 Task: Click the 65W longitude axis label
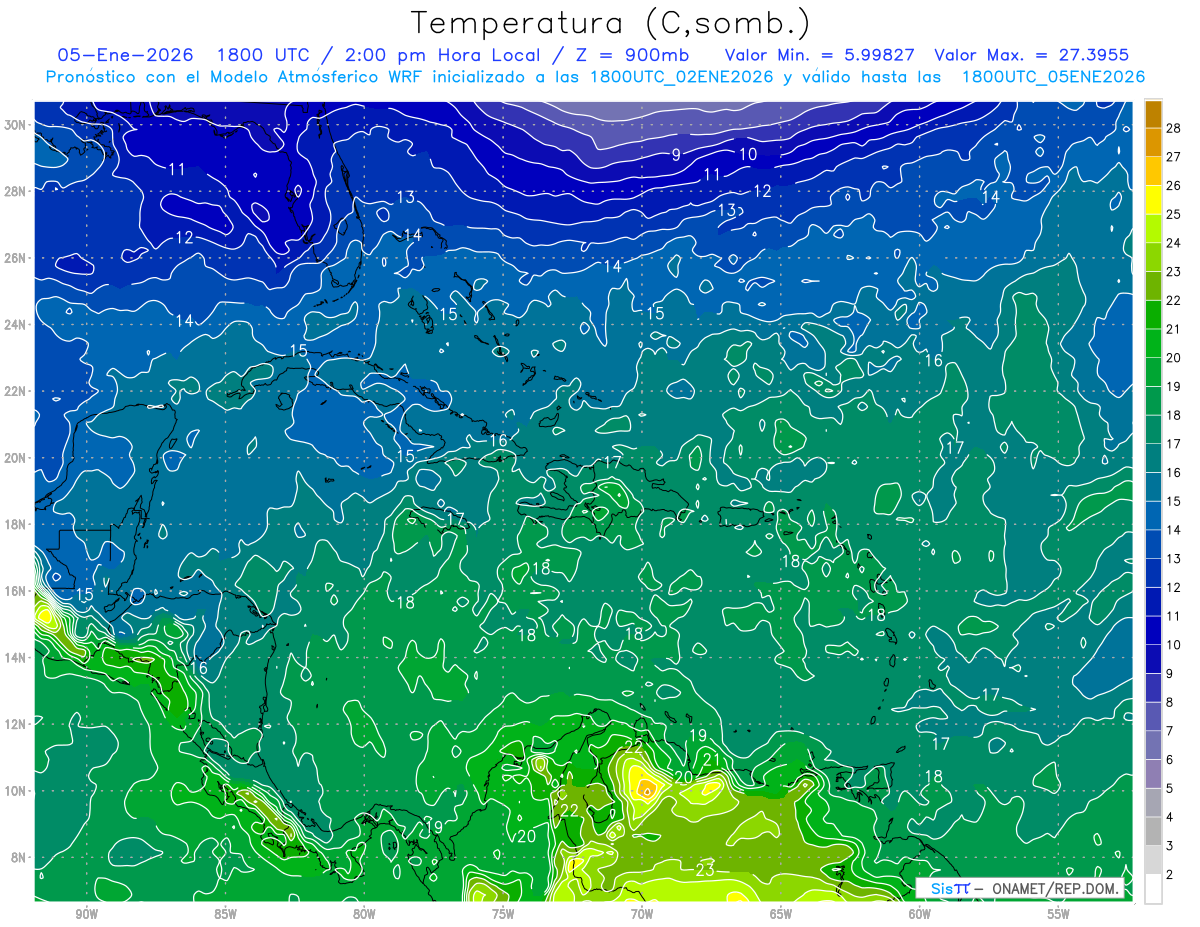click(x=781, y=914)
